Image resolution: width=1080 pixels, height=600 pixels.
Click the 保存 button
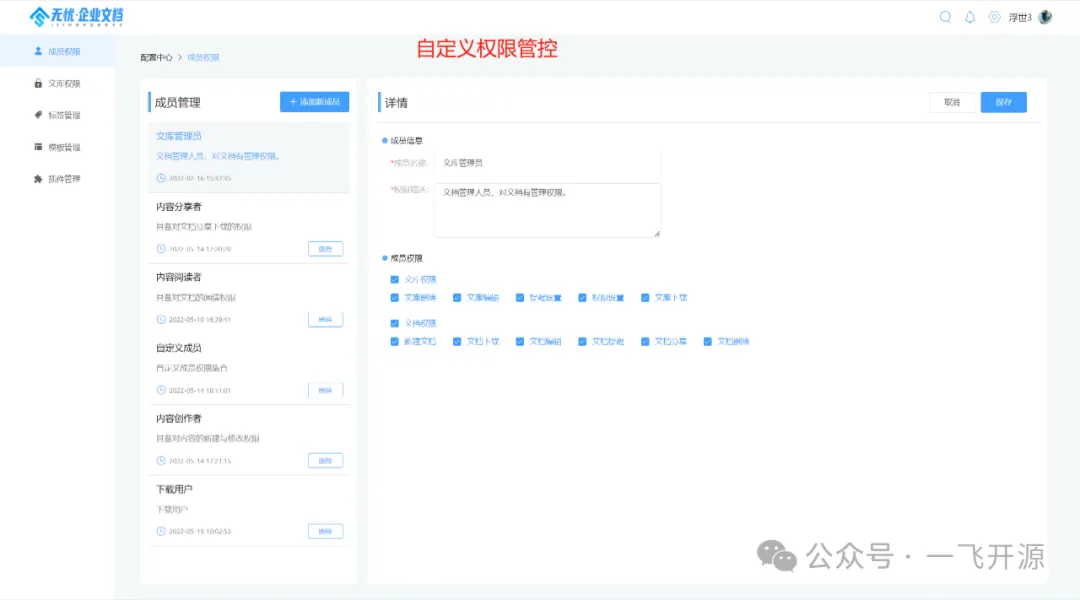[1004, 102]
